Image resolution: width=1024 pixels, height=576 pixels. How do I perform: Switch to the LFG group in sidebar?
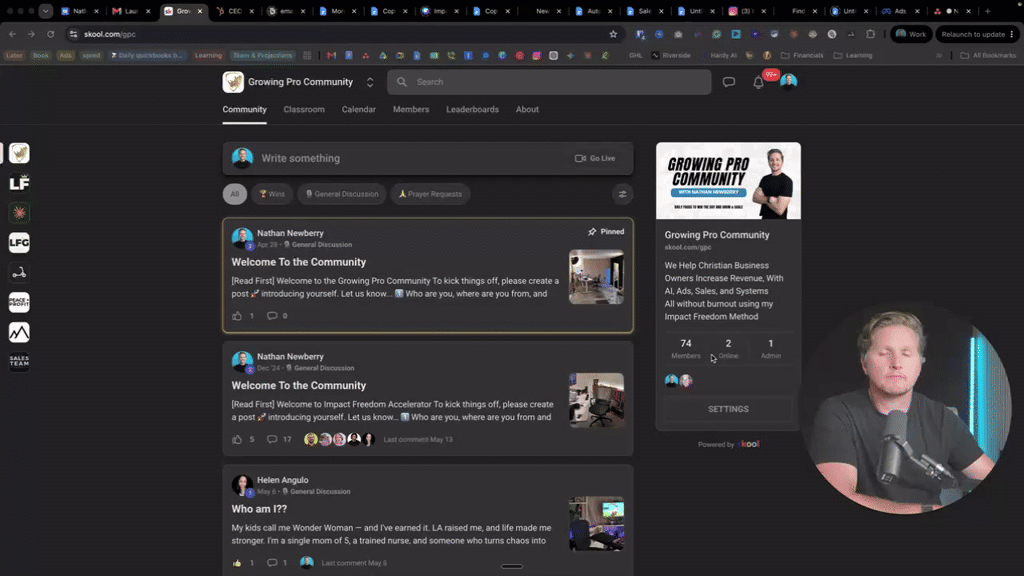coord(20,243)
